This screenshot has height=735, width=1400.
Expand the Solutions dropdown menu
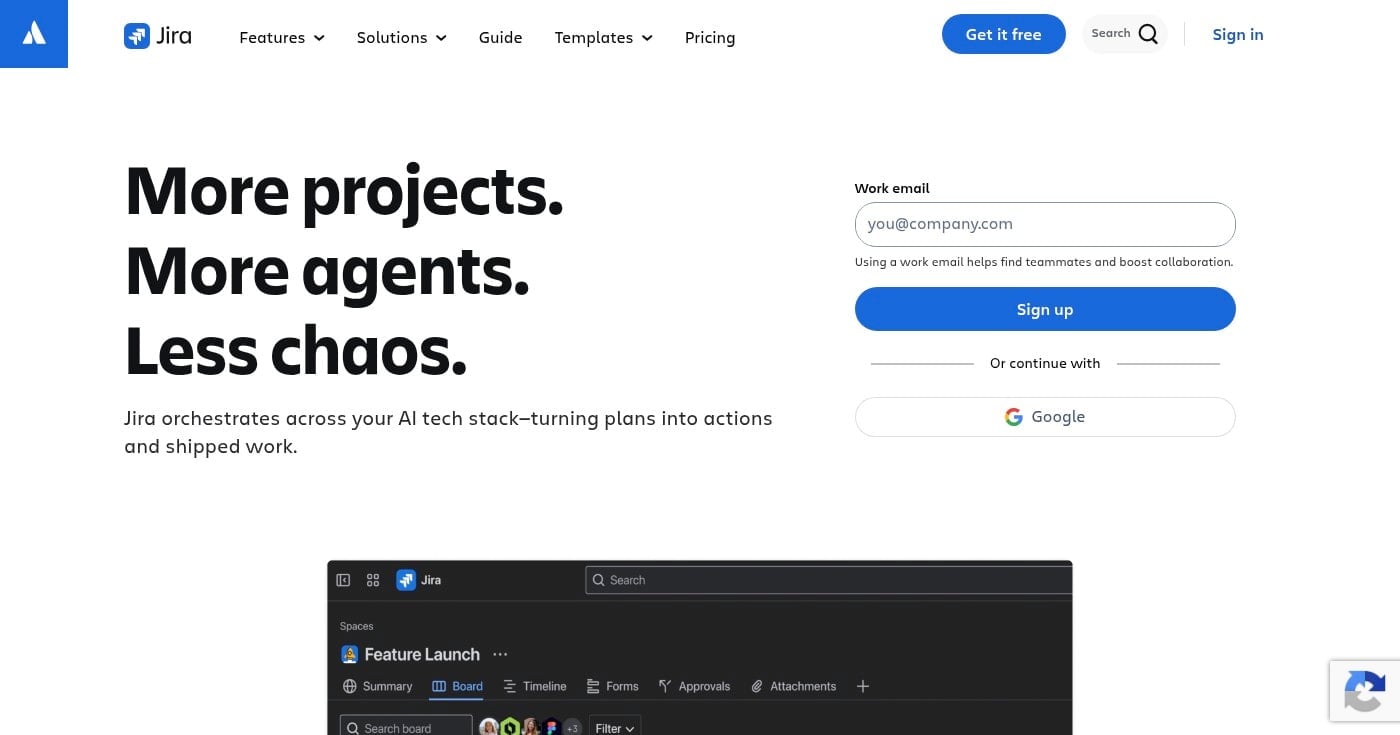point(402,37)
